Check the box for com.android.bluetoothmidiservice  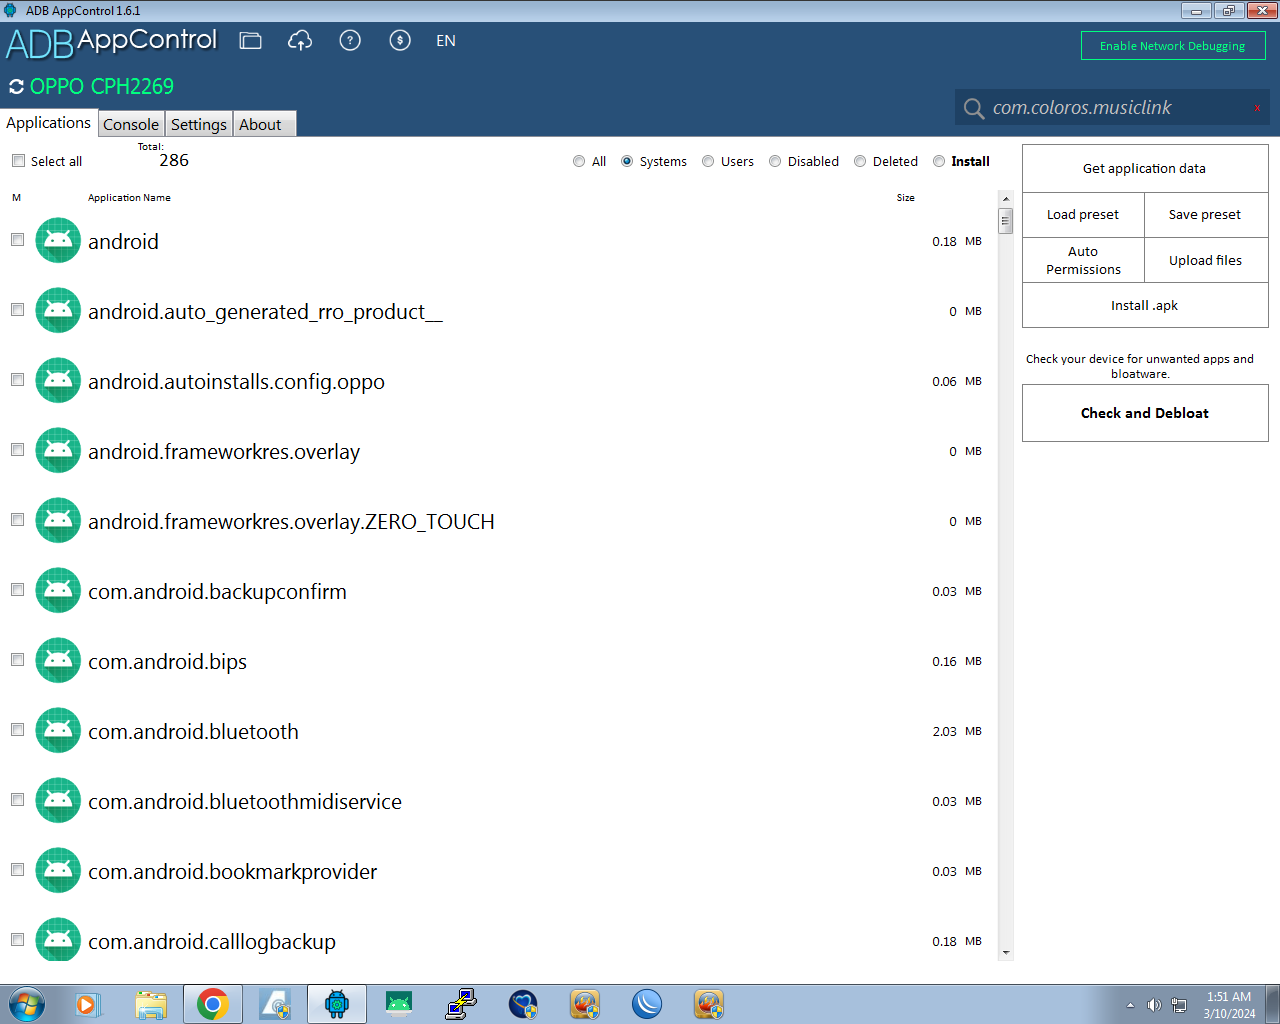coord(17,800)
